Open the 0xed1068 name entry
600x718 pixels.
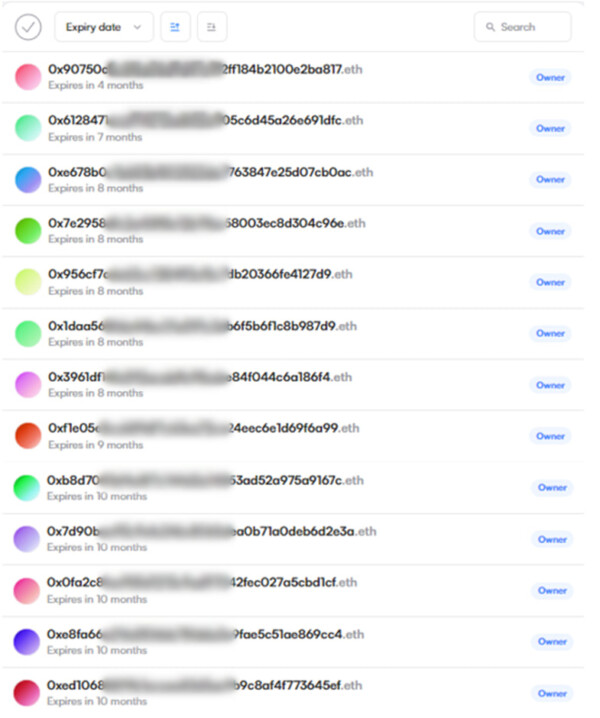click(293, 693)
